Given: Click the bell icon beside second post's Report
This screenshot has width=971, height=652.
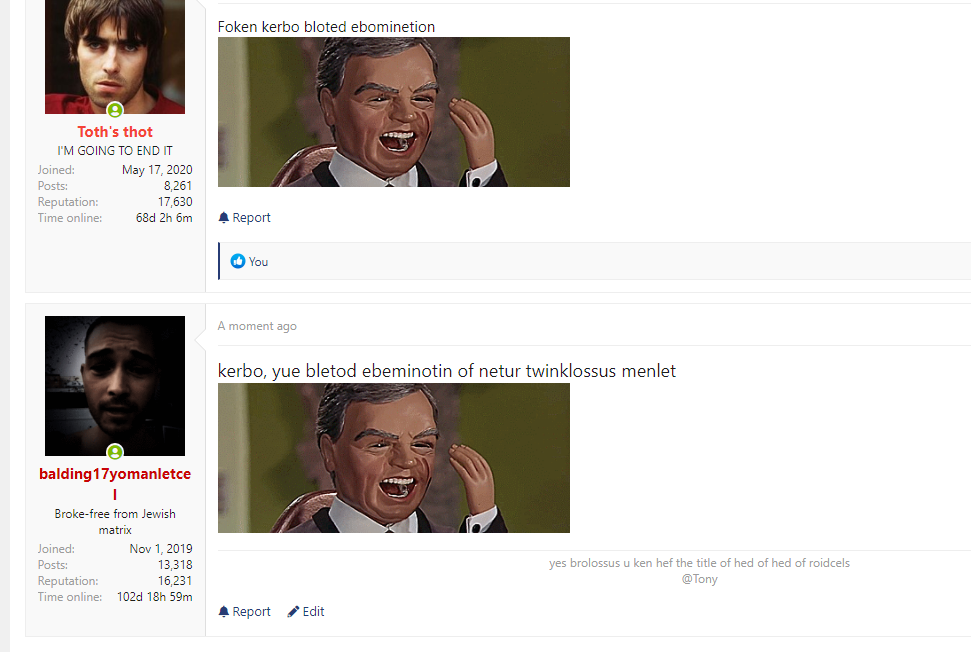Looking at the screenshot, I should [x=224, y=612].
